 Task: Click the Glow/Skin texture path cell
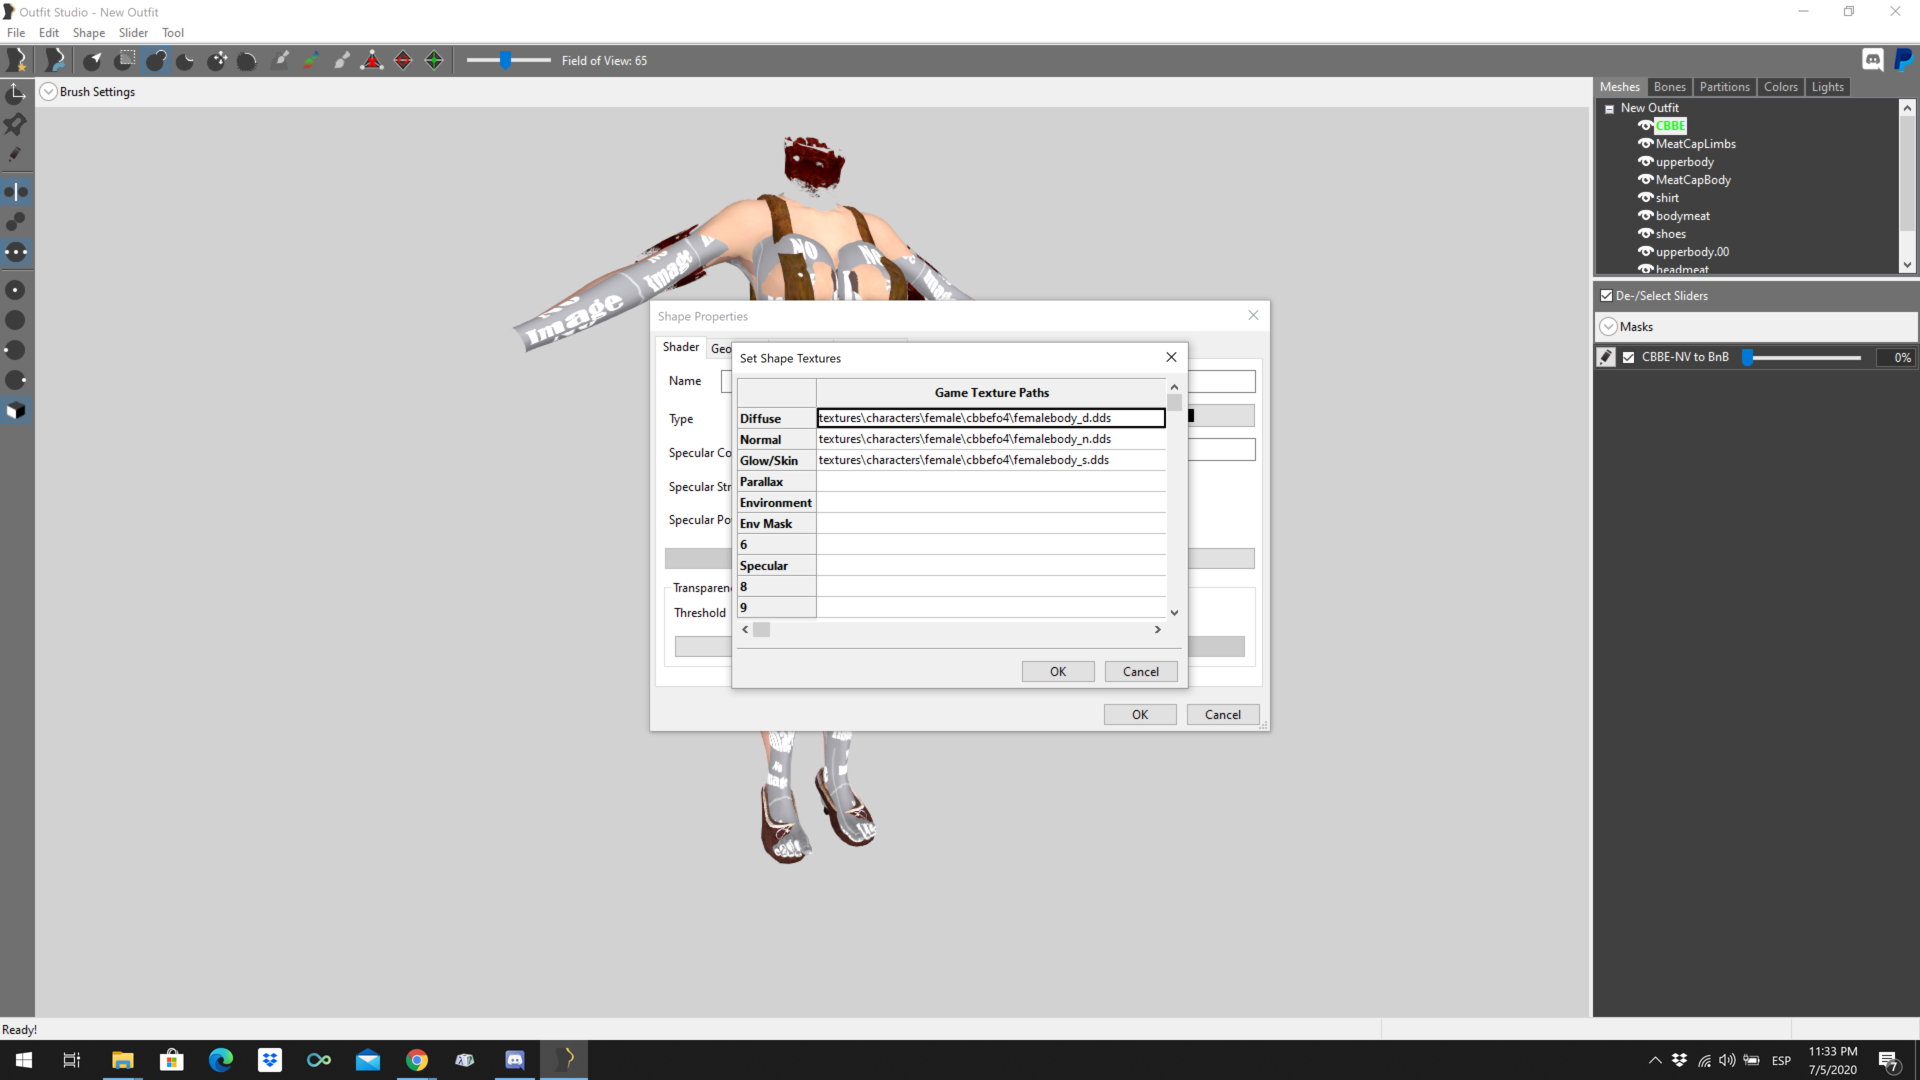pos(991,460)
